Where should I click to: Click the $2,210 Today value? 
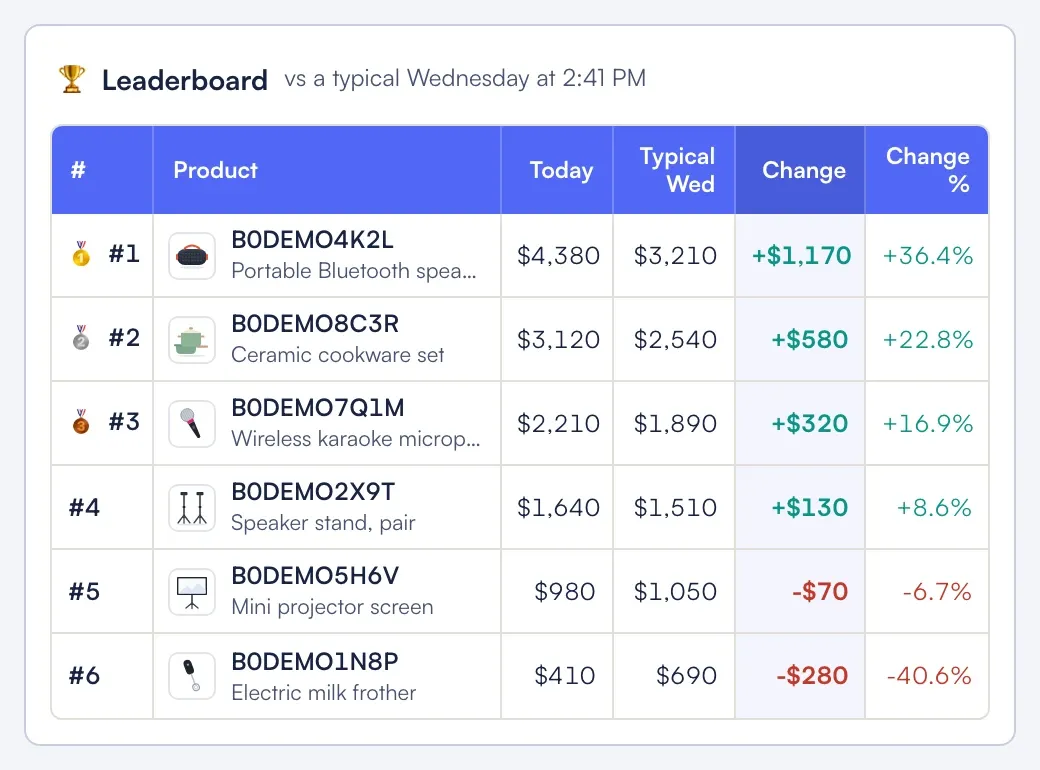[x=558, y=424]
